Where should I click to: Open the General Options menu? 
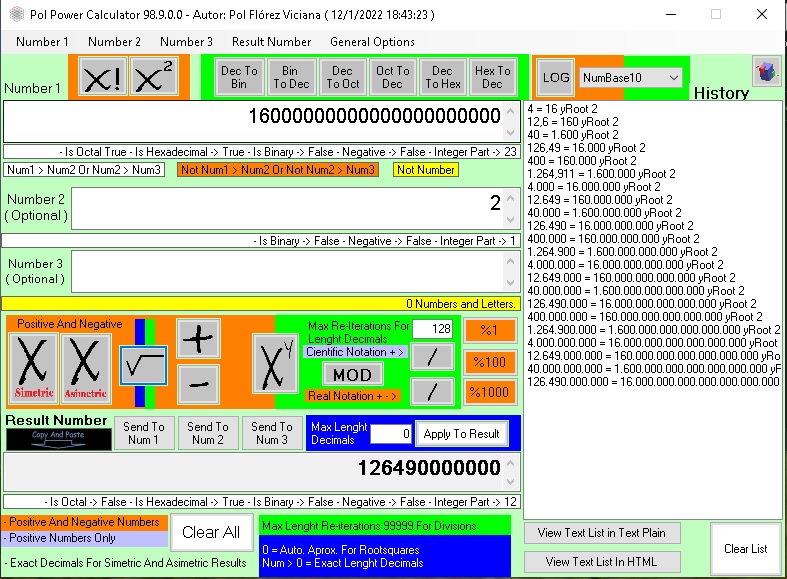372,42
